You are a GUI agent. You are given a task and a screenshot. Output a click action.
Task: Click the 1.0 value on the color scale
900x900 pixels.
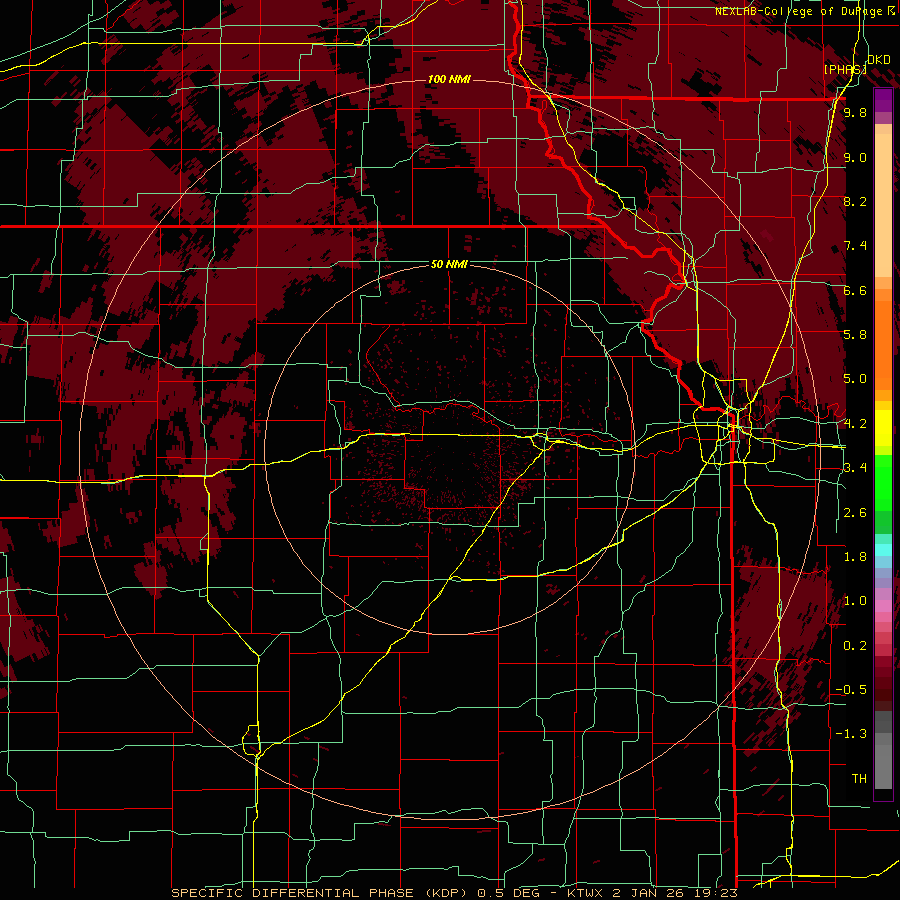tap(855, 601)
